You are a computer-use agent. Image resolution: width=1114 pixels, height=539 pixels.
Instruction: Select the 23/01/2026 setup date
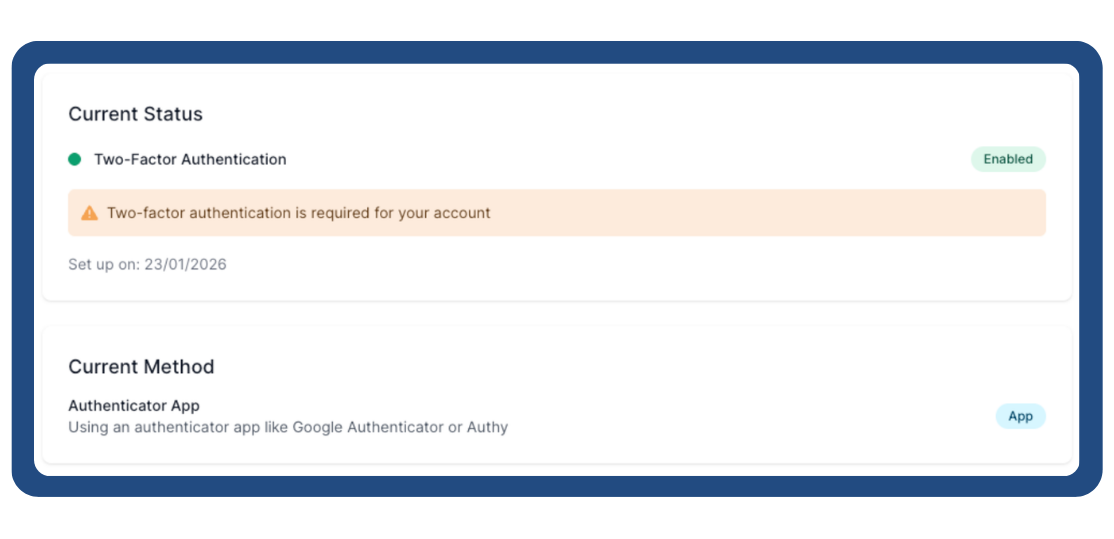[x=185, y=265]
